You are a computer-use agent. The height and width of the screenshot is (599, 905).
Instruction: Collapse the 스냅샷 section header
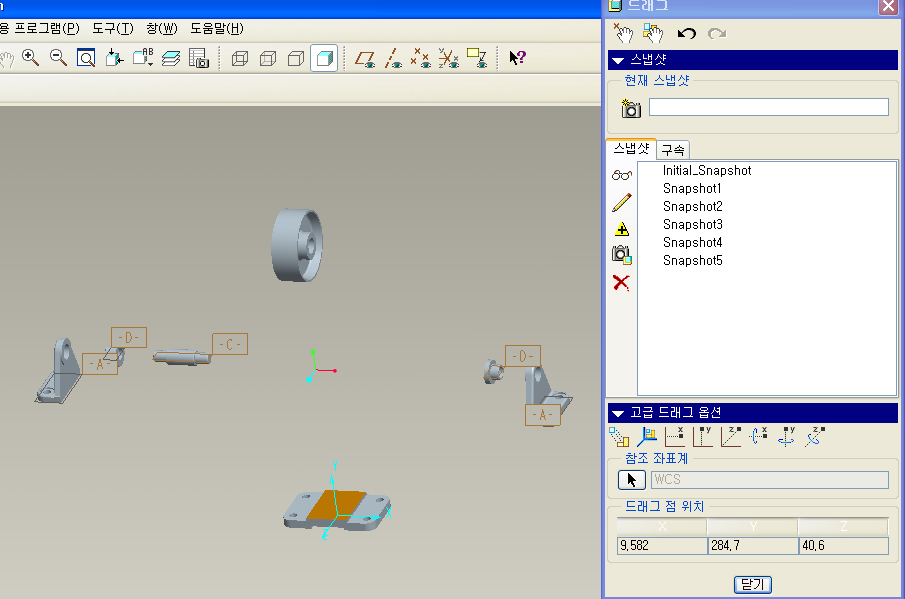pyautogui.click(x=618, y=61)
